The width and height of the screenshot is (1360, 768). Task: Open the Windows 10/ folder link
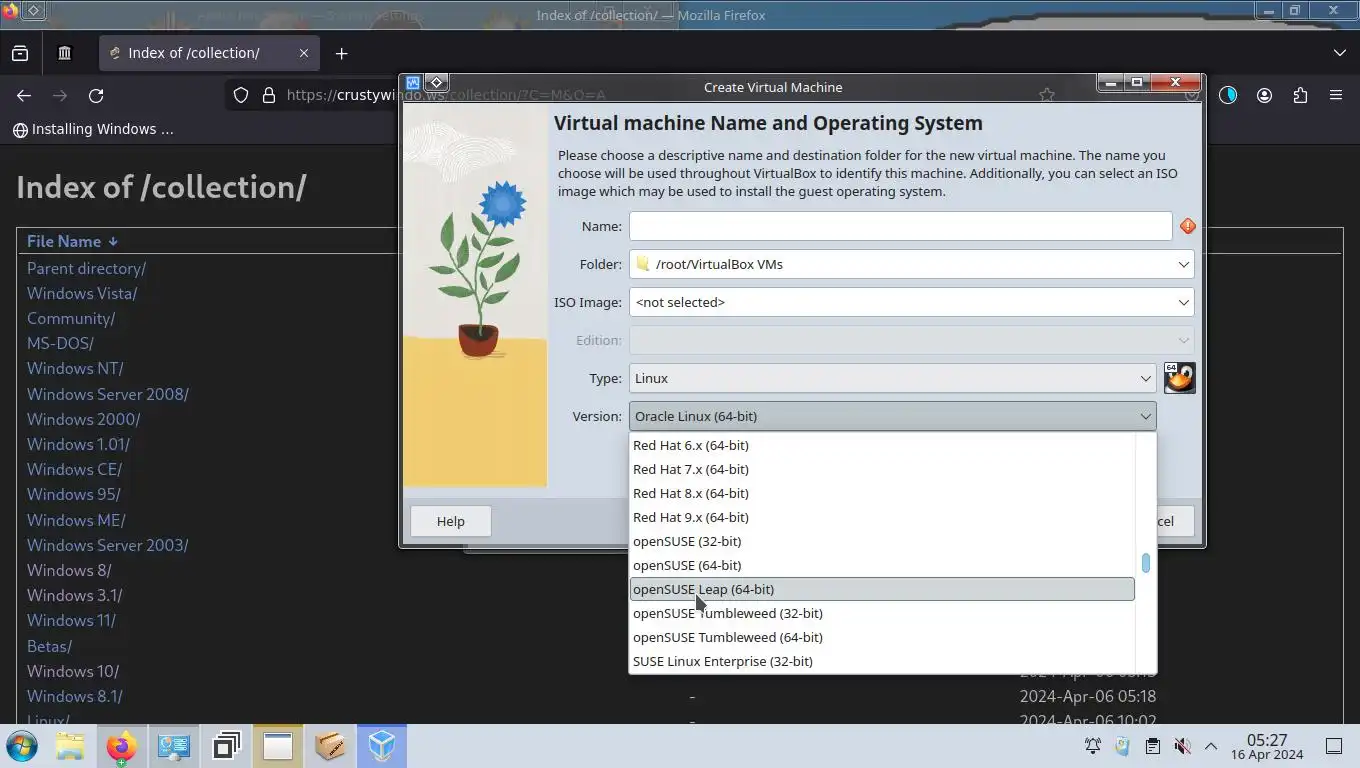[x=73, y=671]
